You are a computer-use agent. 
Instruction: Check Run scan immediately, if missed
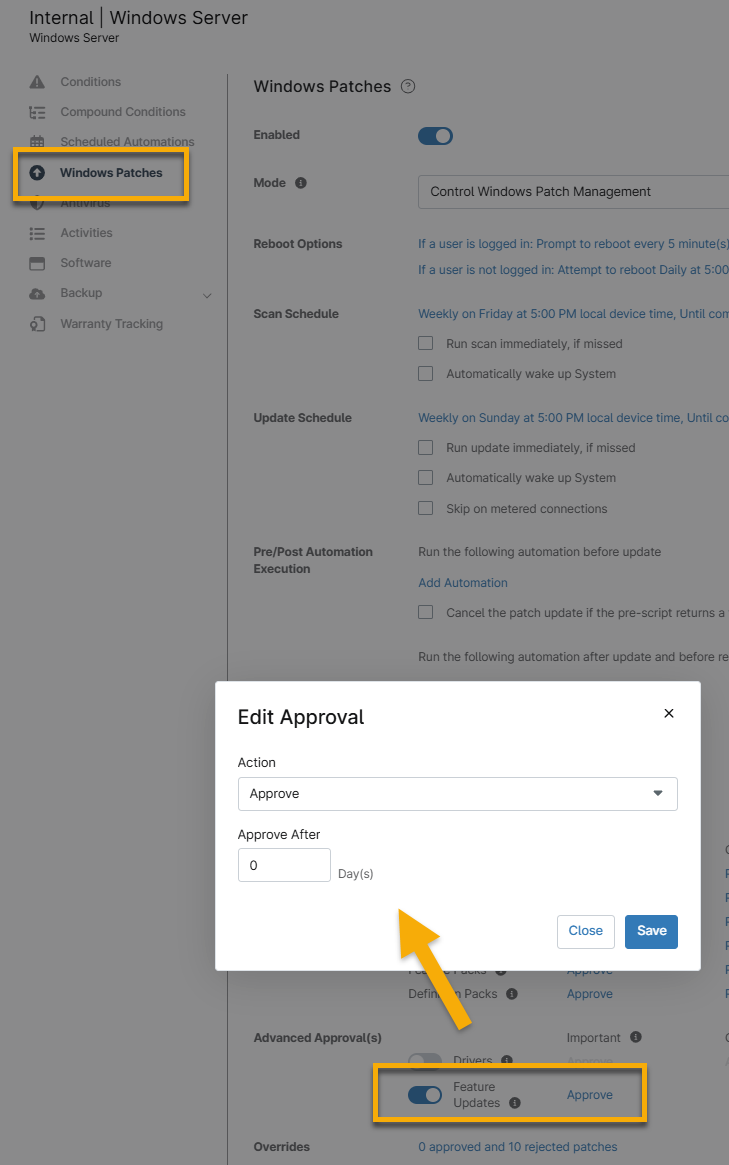(x=425, y=342)
